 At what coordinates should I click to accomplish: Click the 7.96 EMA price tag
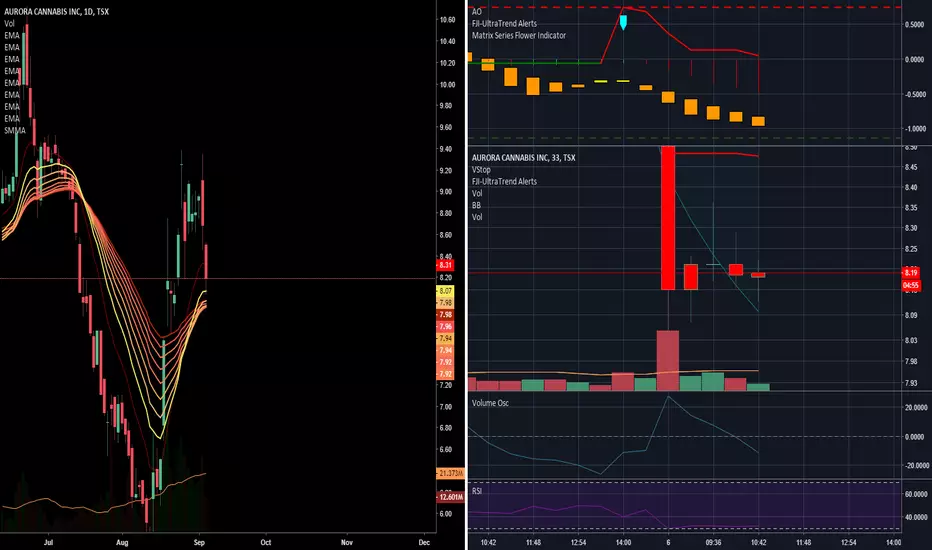(x=445, y=326)
